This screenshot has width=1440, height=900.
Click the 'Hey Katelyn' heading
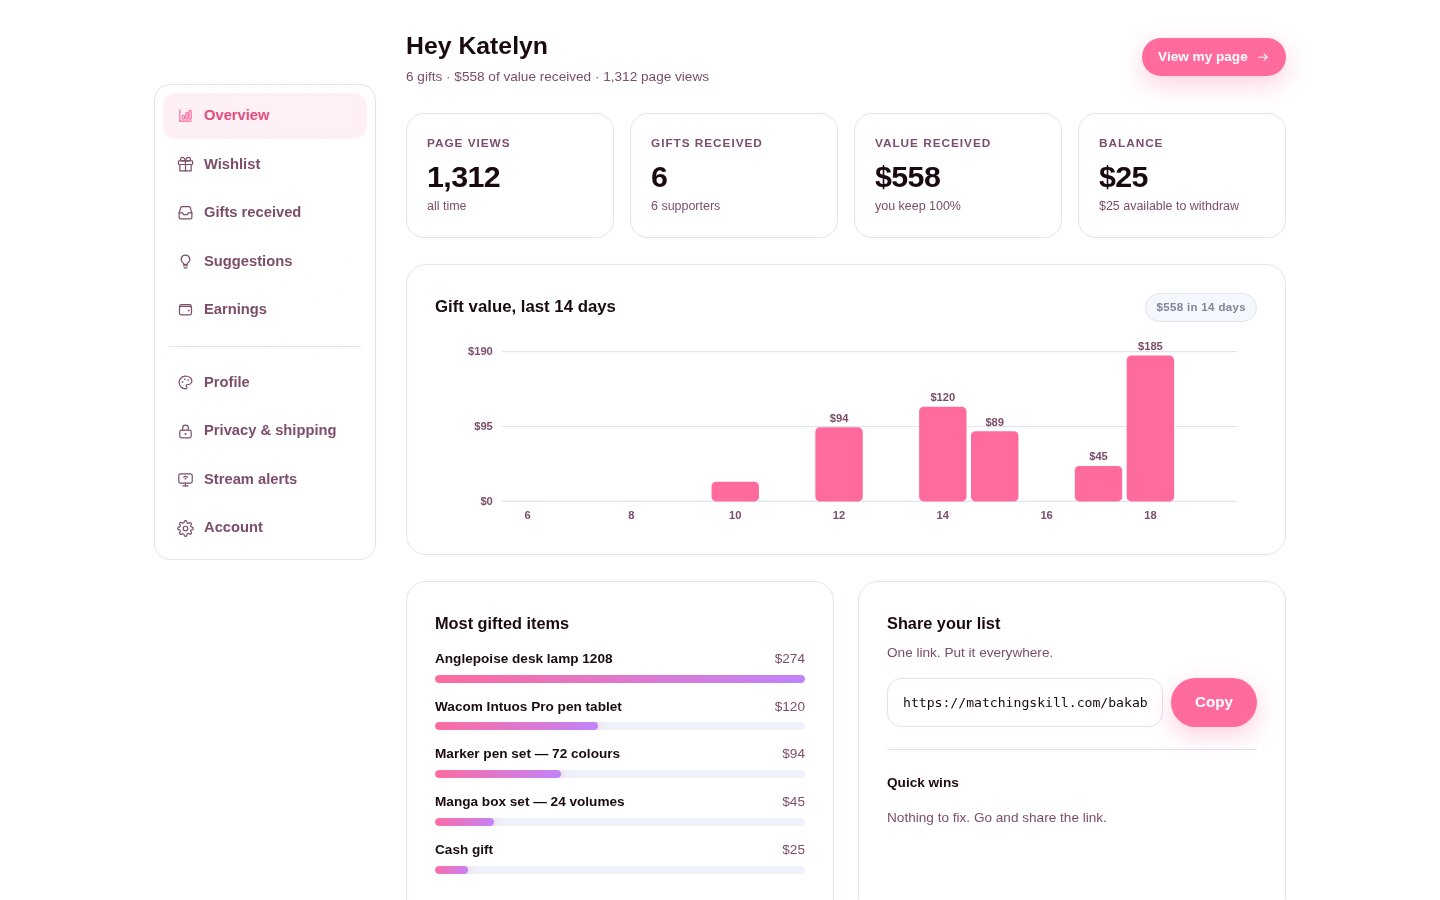[477, 46]
